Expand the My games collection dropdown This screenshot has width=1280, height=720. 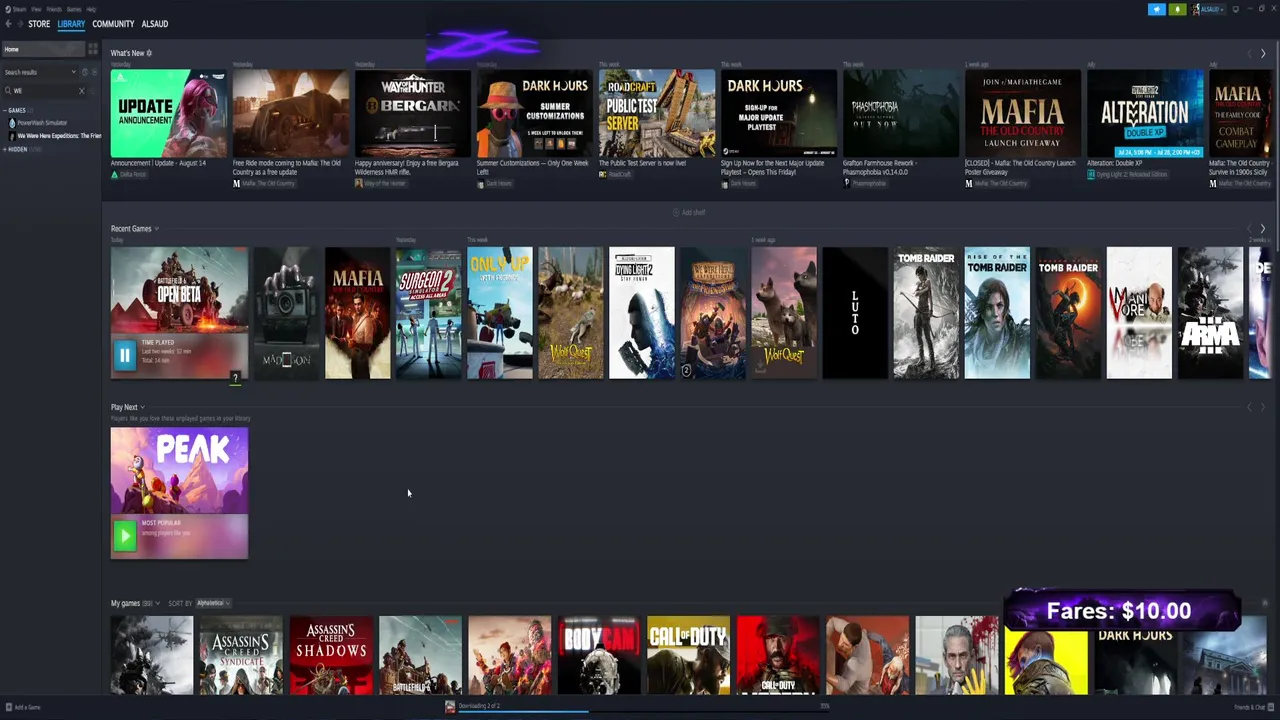pos(158,604)
